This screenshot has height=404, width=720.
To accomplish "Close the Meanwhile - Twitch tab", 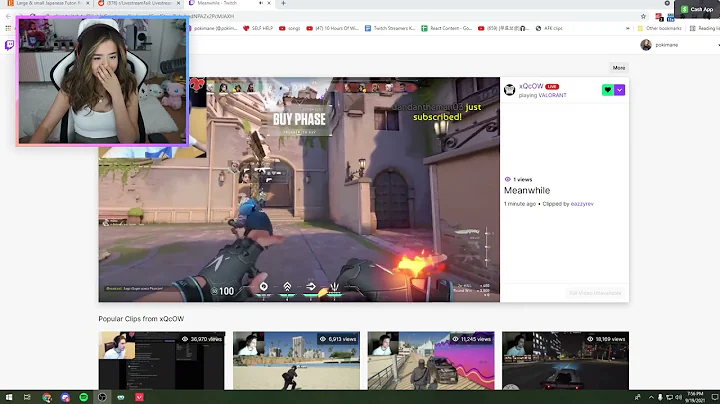I will (x=269, y=3).
